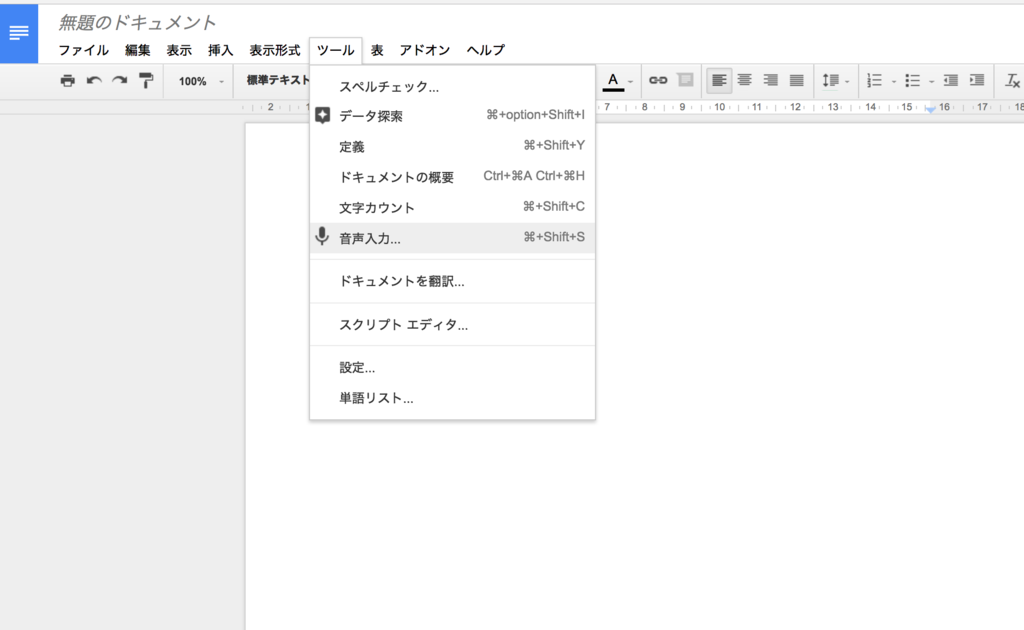This screenshot has height=630, width=1024.
Task: Click the print icon
Action: click(67, 81)
